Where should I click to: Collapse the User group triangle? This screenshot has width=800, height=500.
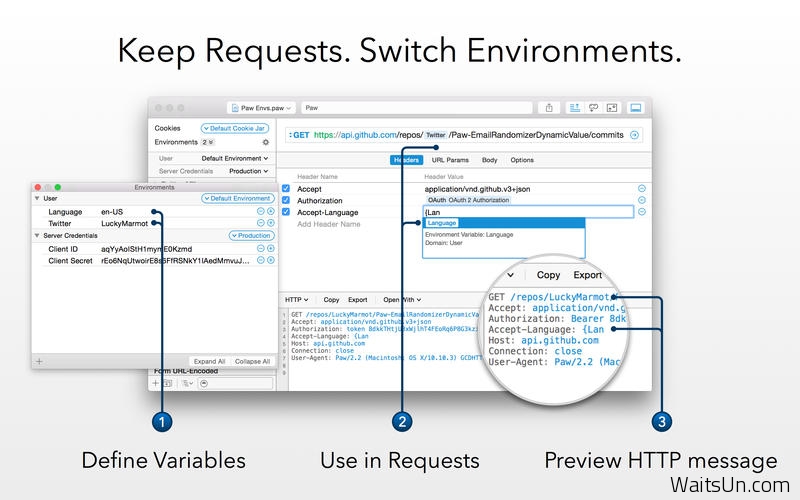click(37, 198)
